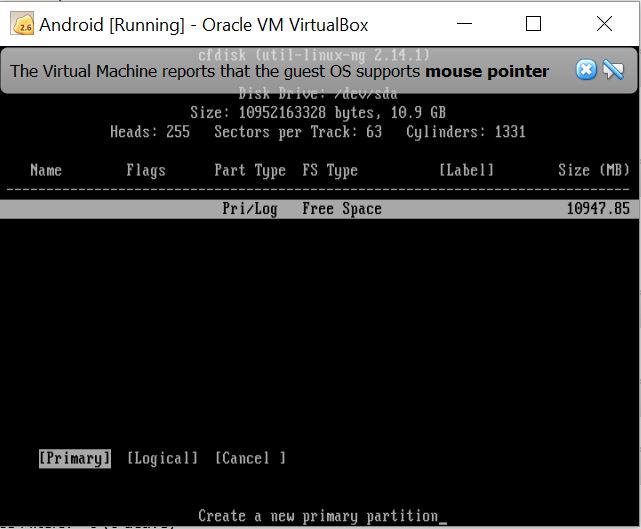Click the 'Create a new primary partition' hint
Viewport: 641px width, 529px height.
pos(318,516)
